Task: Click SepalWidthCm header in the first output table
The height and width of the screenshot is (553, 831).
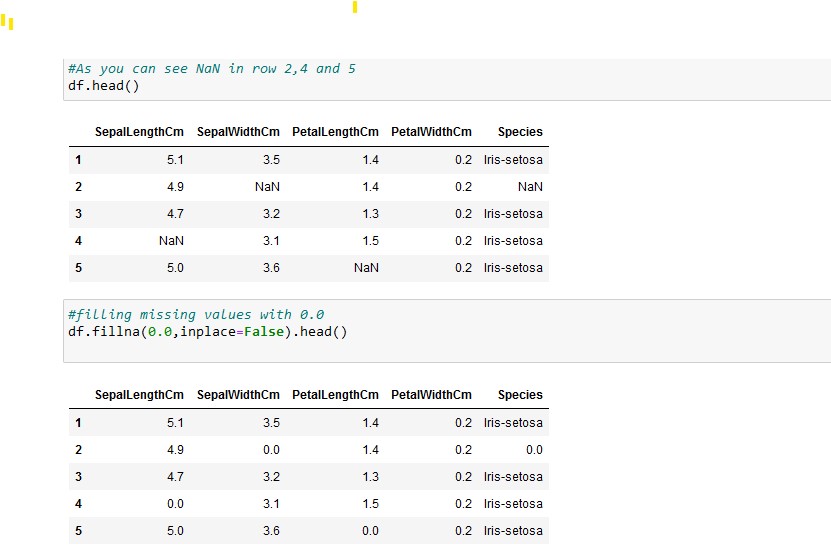Action: click(238, 132)
